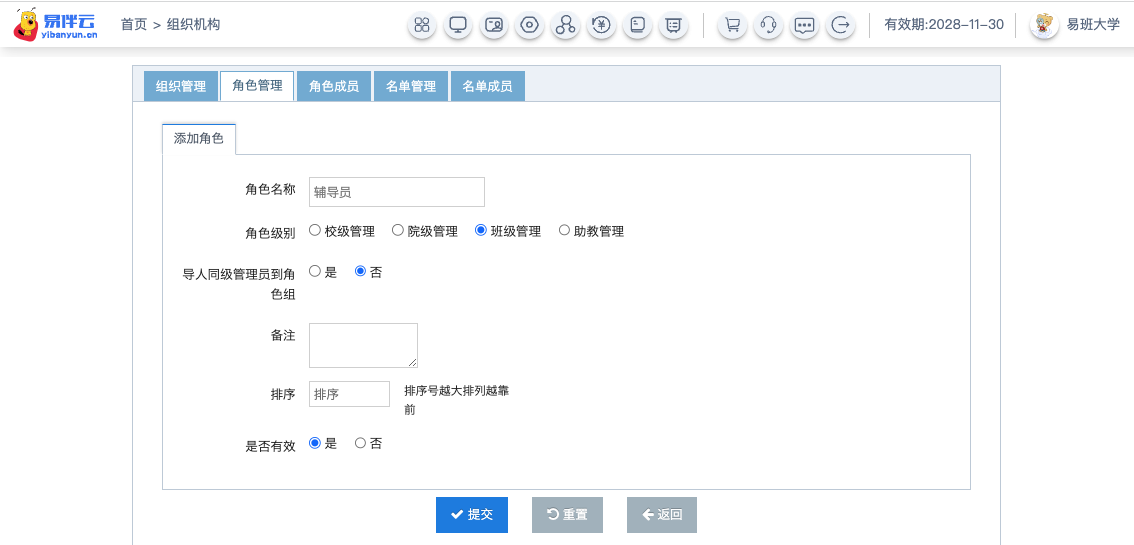Open the shopping cart icon
This screenshot has height=545, width=1134.
pyautogui.click(x=733, y=25)
